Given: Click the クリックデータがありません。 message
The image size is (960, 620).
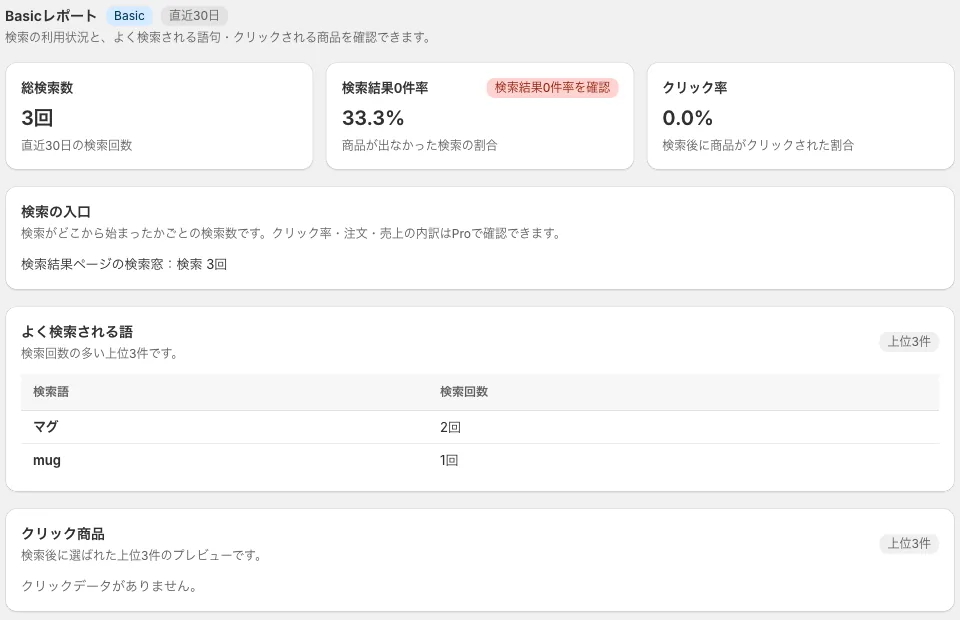Looking at the screenshot, I should coord(109,586).
